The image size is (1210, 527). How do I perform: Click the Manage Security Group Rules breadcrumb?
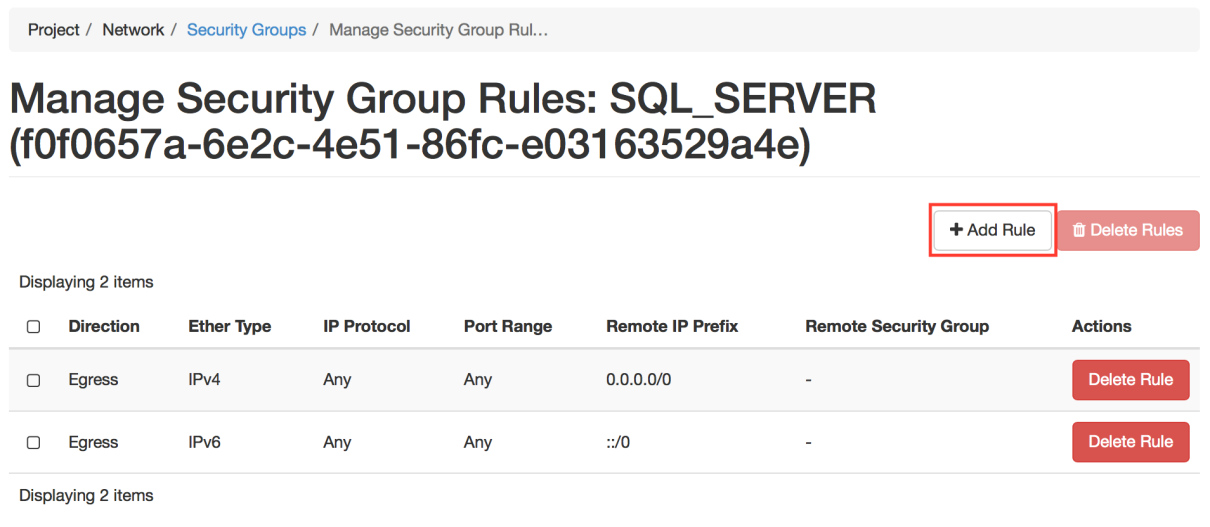tap(438, 30)
